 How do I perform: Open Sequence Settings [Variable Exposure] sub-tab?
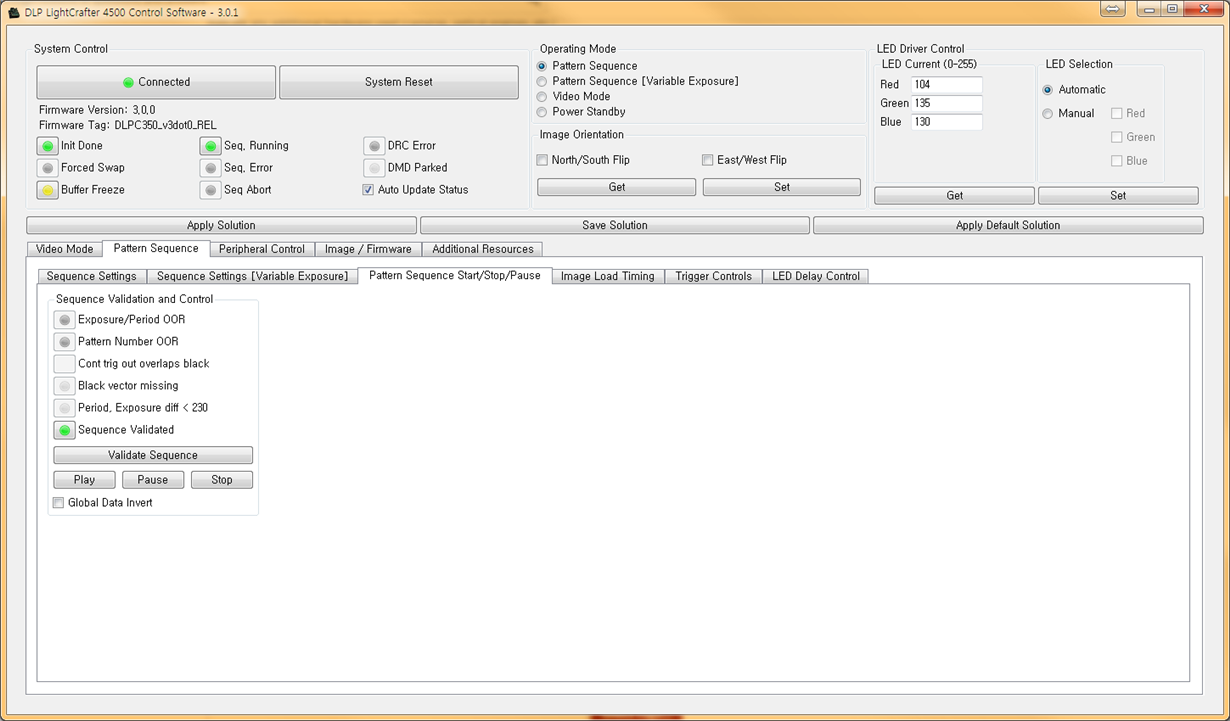(x=252, y=276)
